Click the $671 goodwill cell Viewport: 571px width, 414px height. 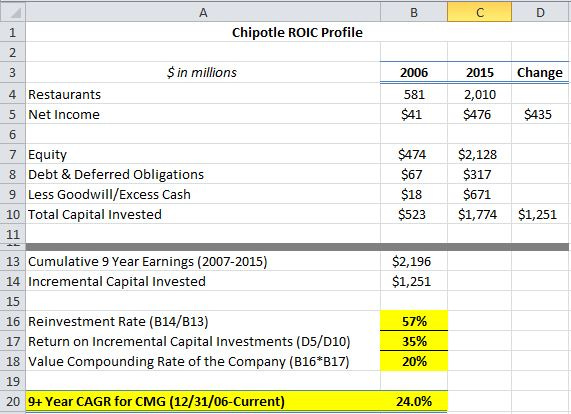point(480,194)
